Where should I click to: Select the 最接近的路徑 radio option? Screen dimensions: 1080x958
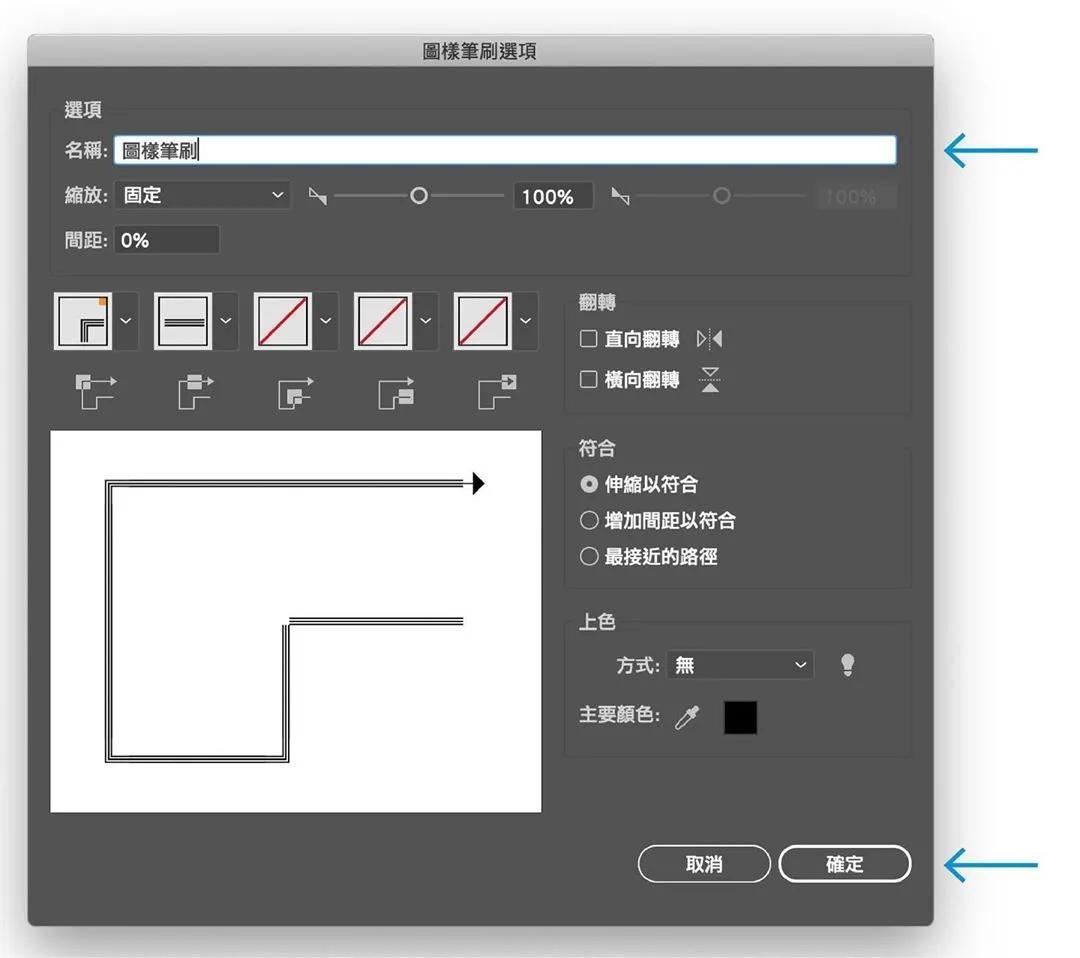(x=589, y=556)
